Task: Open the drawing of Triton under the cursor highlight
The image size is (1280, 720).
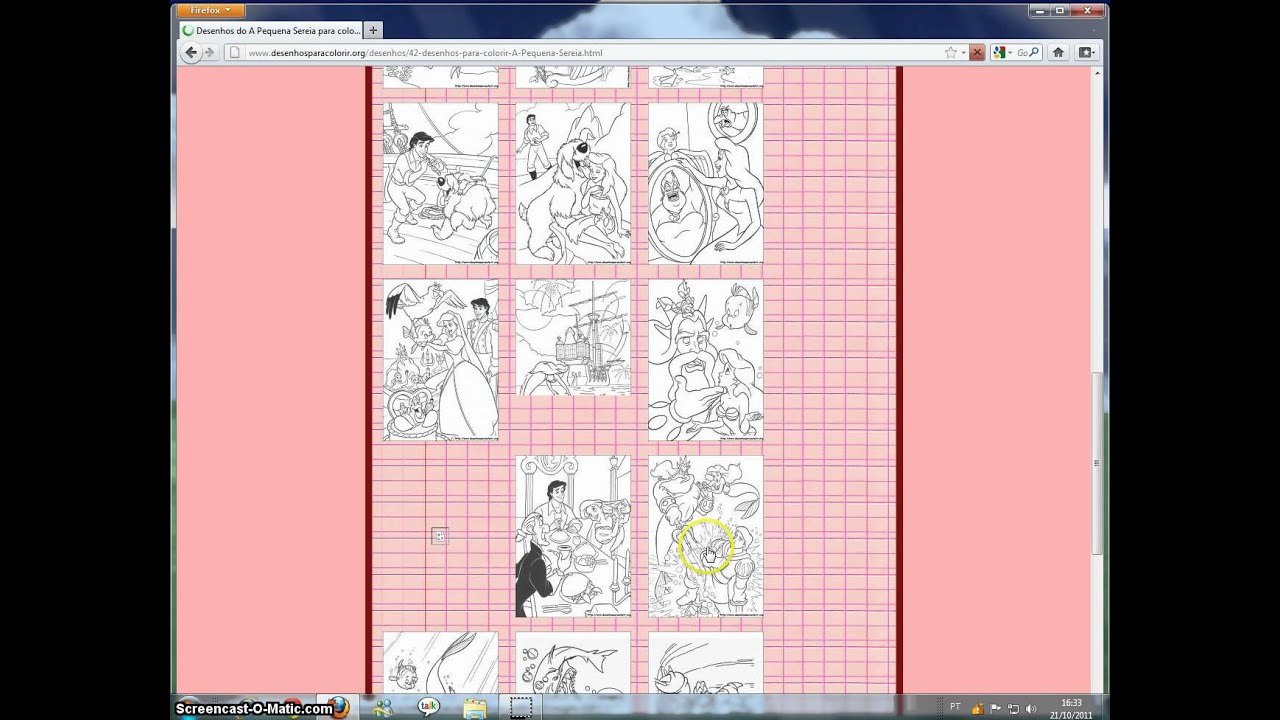Action: point(705,537)
